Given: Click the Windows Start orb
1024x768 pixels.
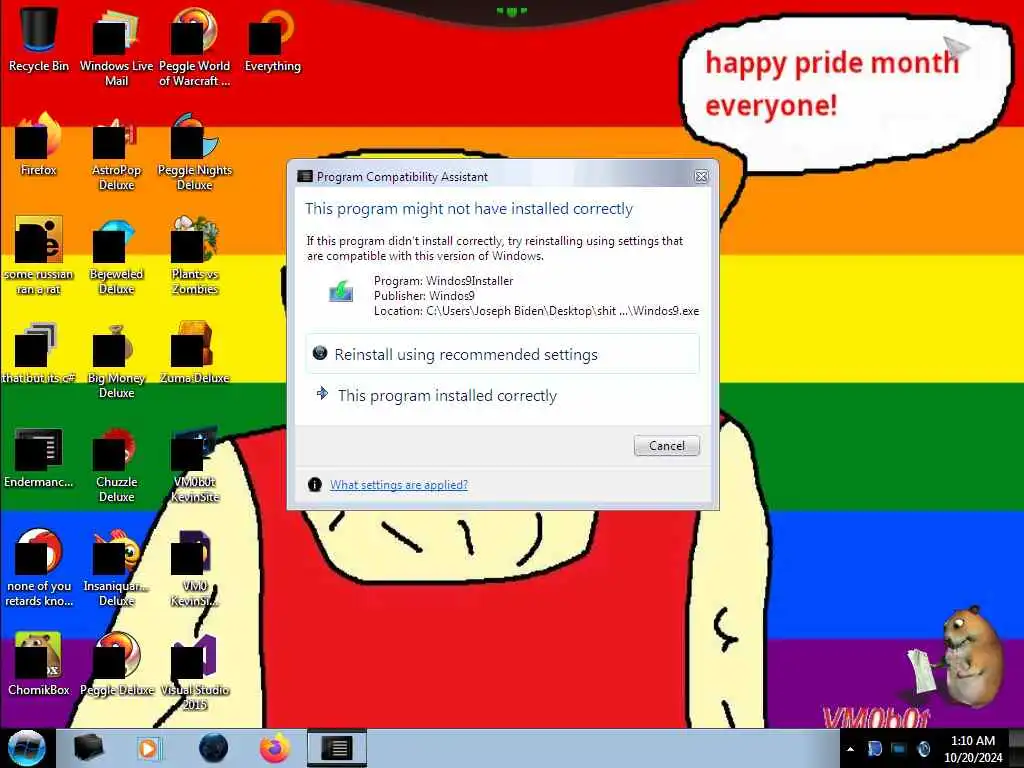Looking at the screenshot, I should 27,748.
